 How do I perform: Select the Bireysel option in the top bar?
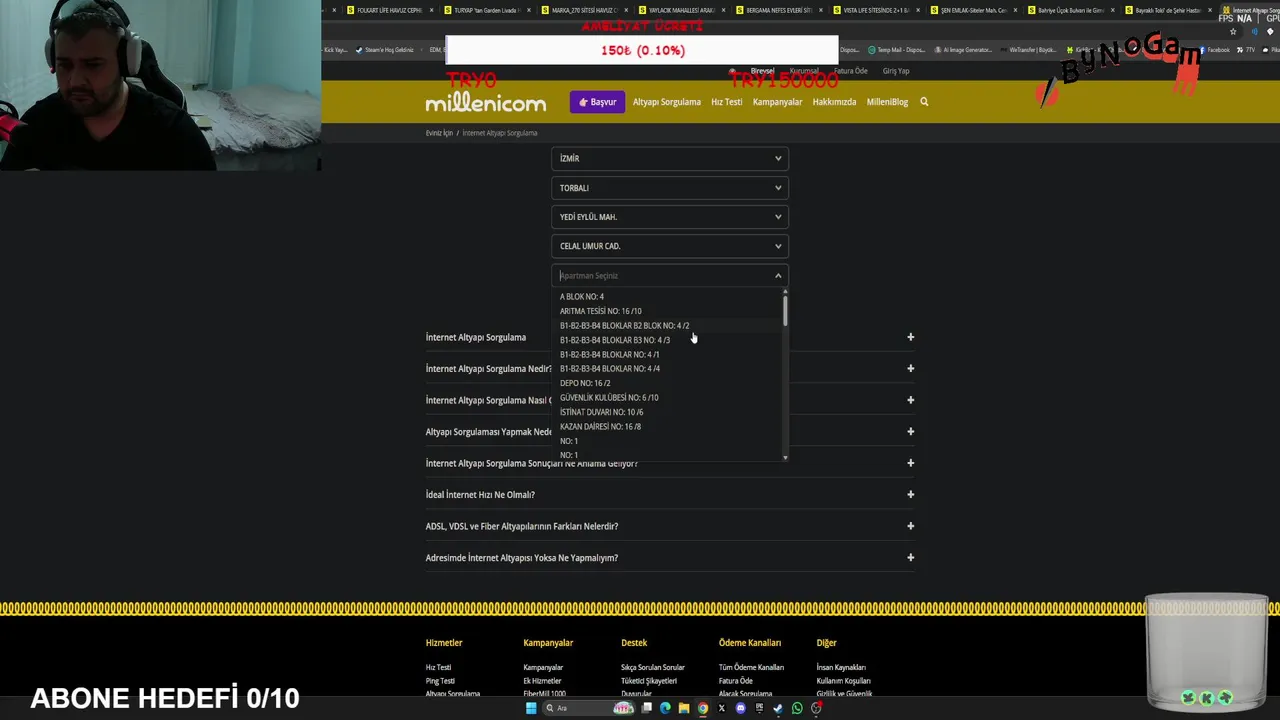pos(763,71)
